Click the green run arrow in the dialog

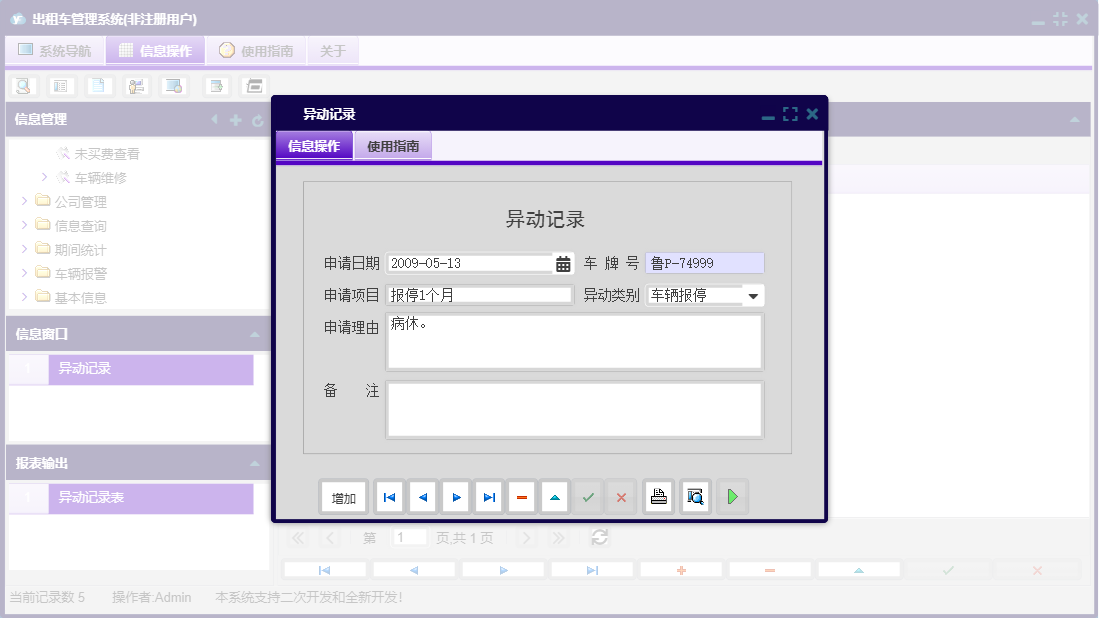coord(732,496)
